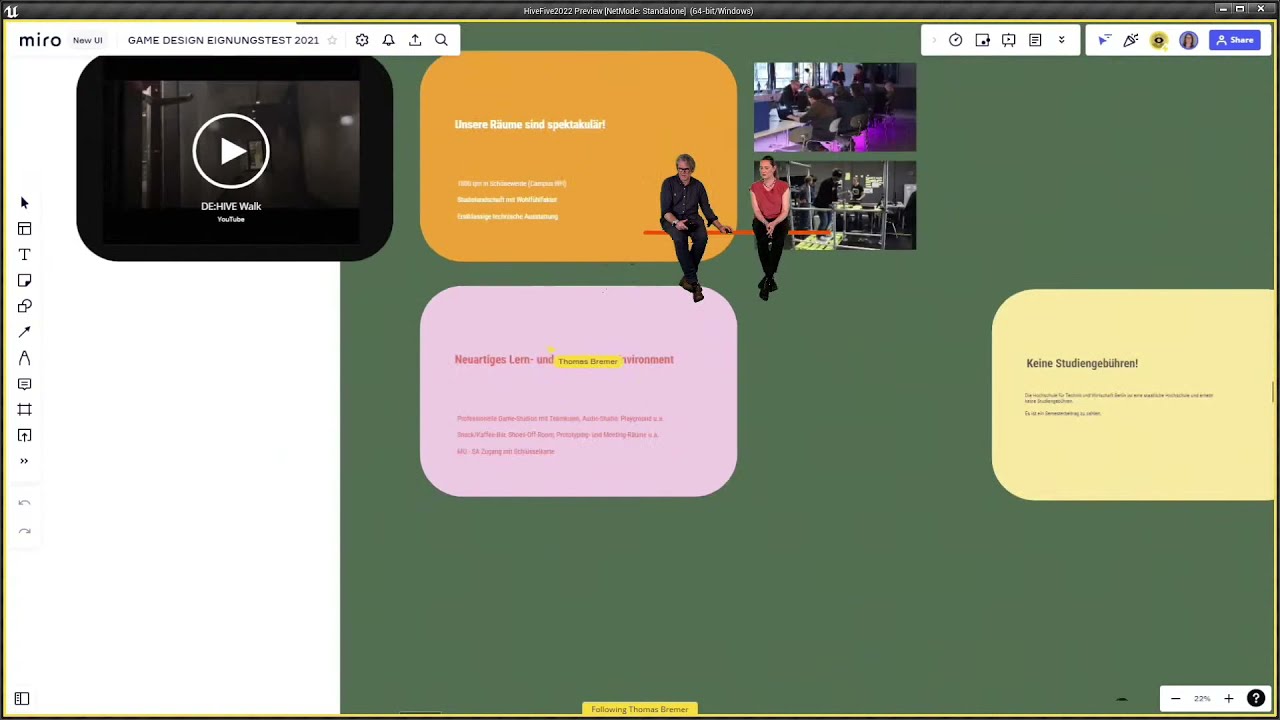
Task: Open the user profile avatar
Action: [x=1188, y=40]
